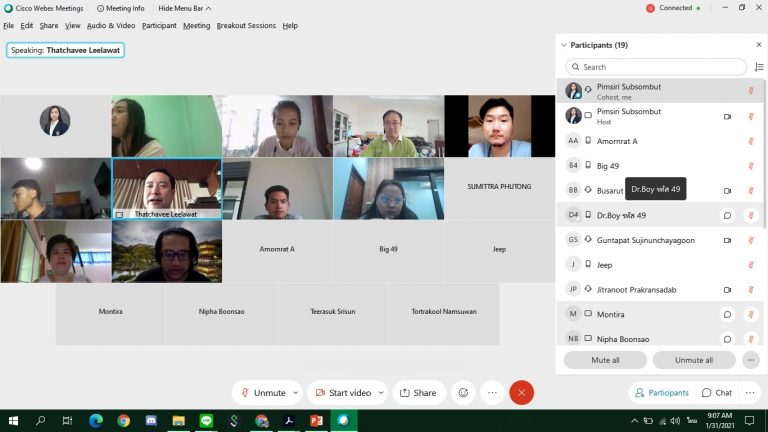Click the sort participants icon
Viewport: 768px width, 432px height.
758,67
